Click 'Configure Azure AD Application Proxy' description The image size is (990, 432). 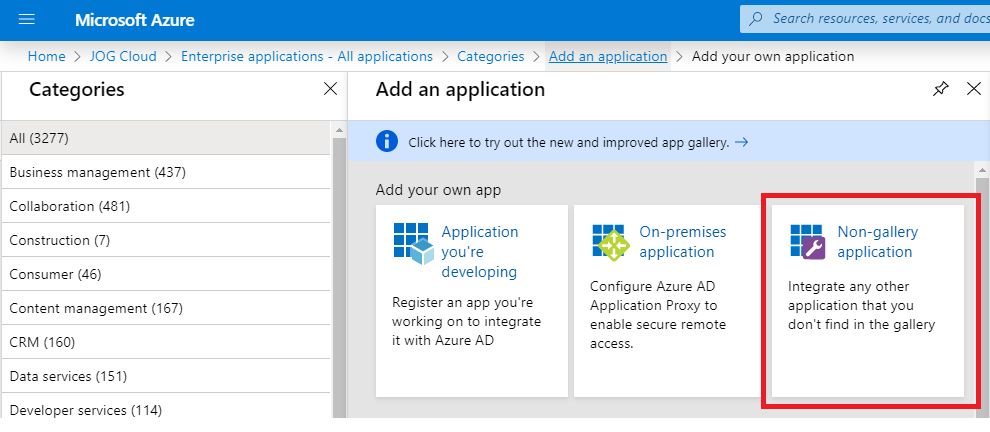658,315
